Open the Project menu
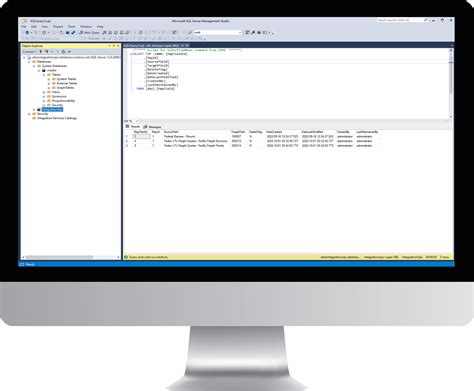Image resolution: width=474 pixels, height=391 pixels. 58,27
